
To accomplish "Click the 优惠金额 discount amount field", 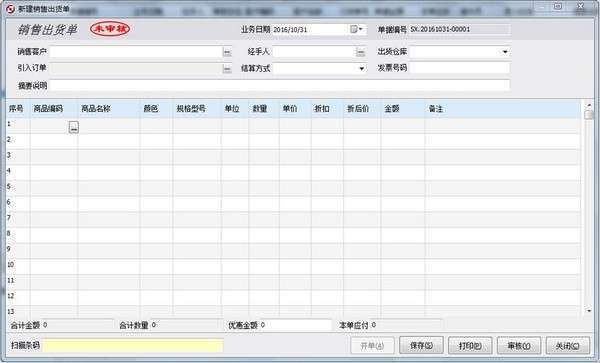I will 296,325.
